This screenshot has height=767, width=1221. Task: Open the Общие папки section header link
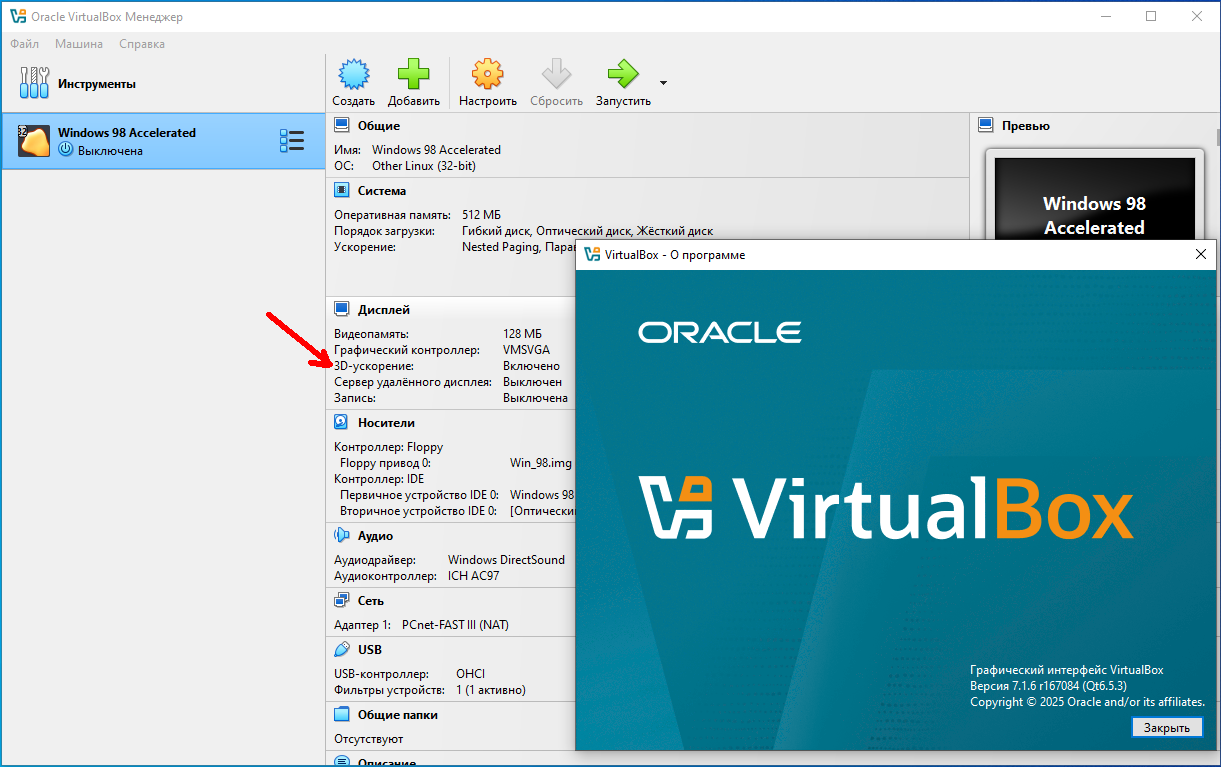click(398, 715)
